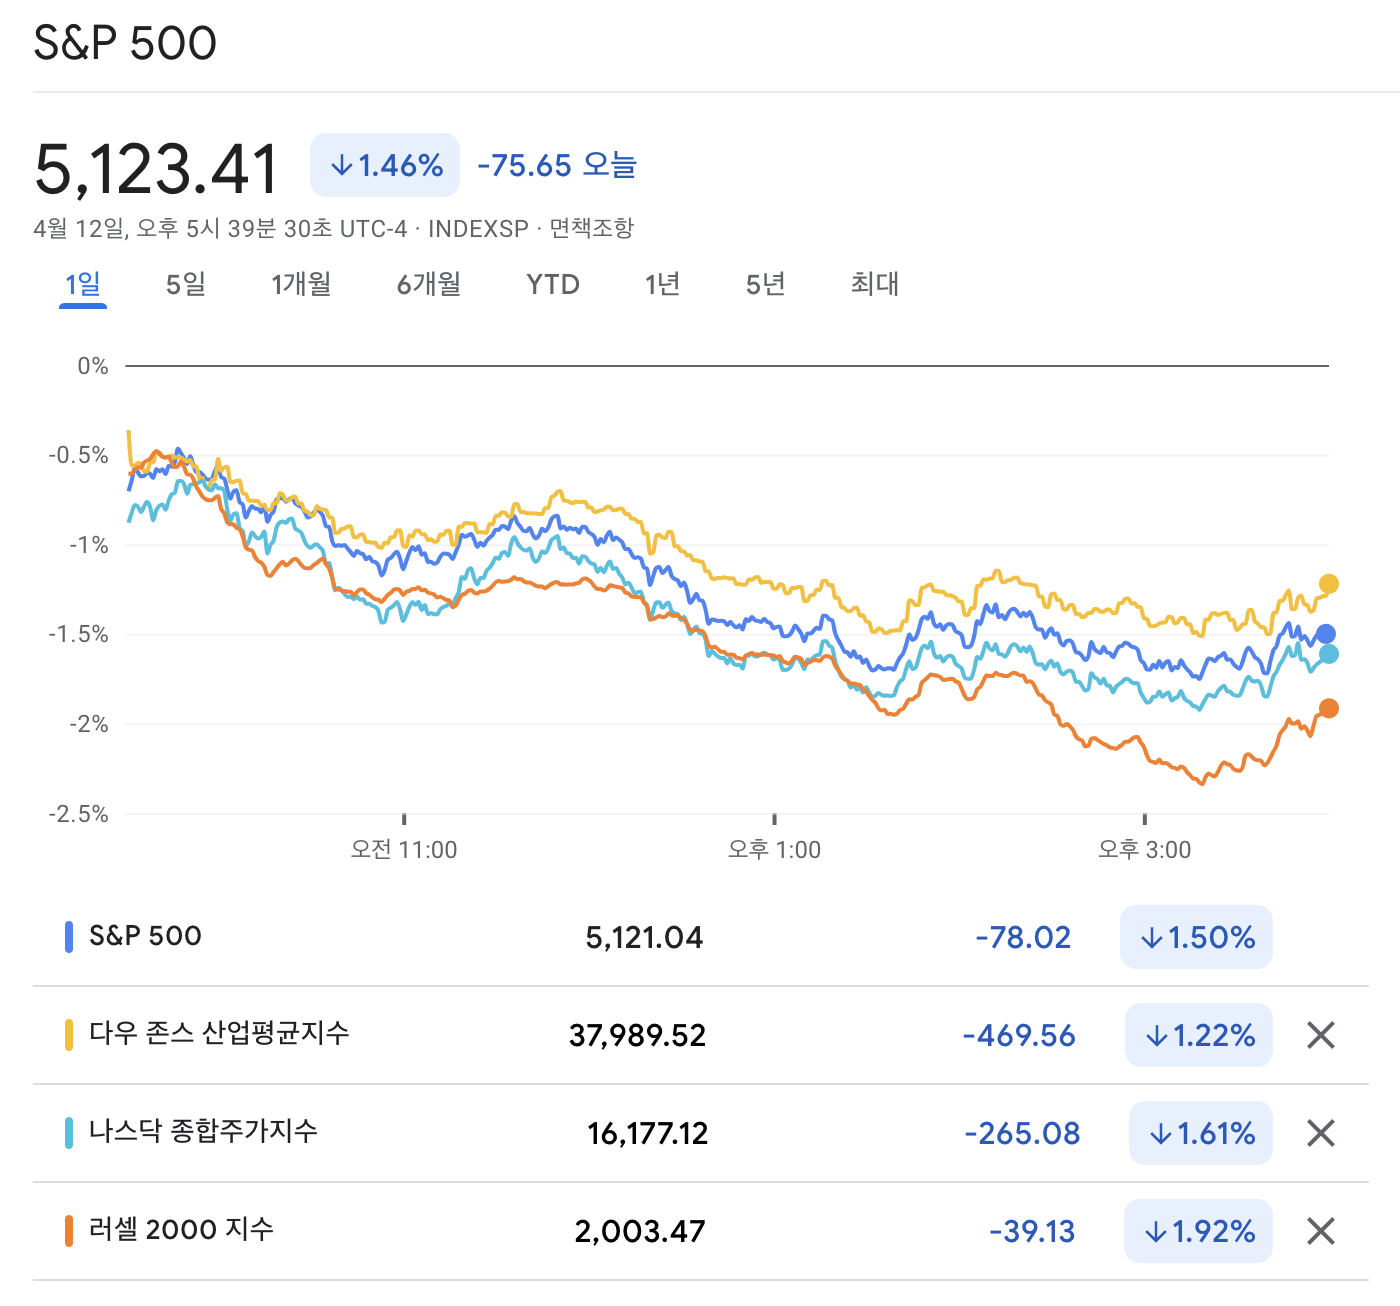Click the INDEXSP exchange label
Screen dimensions: 1400x1306
(x=478, y=229)
